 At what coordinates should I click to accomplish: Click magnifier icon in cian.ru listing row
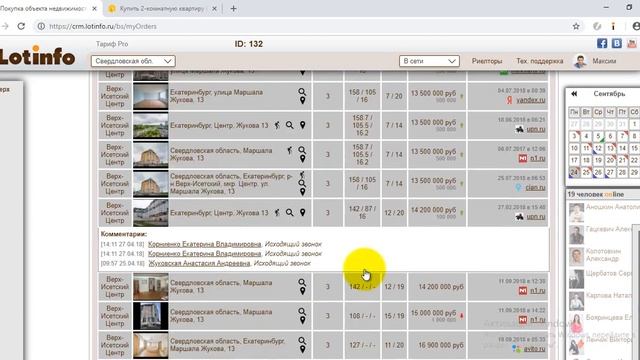(302, 183)
